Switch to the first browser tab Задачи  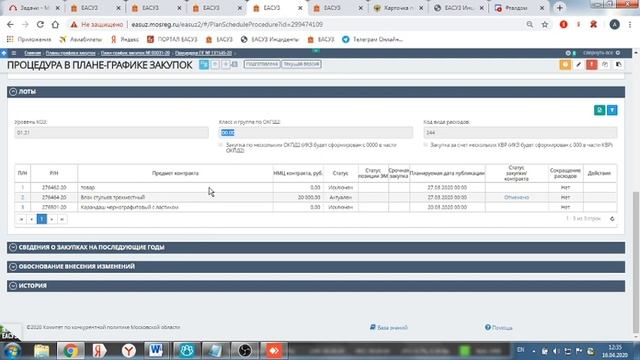[x=34, y=8]
